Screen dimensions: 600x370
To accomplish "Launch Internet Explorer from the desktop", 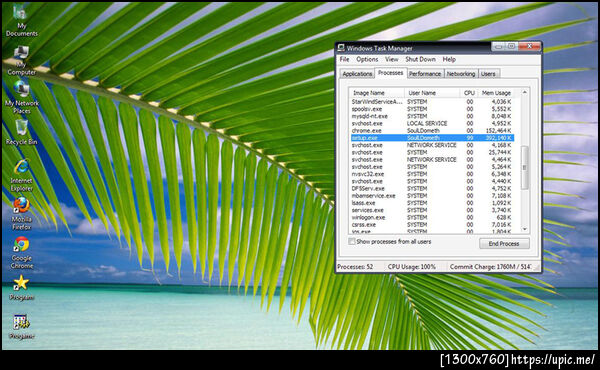I will point(21,175).
